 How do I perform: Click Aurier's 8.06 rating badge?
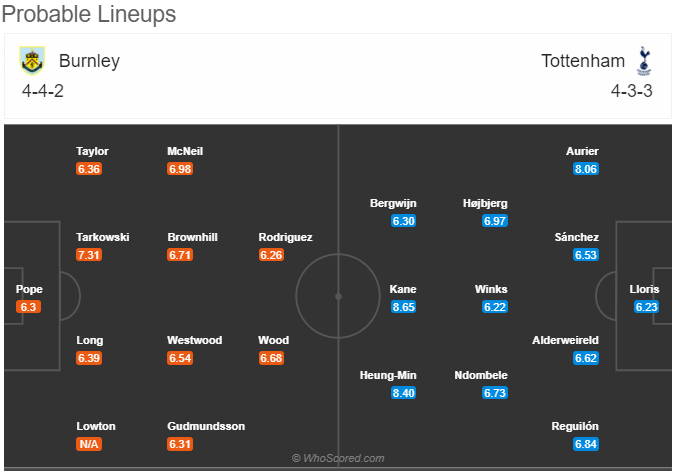pyautogui.click(x=586, y=169)
